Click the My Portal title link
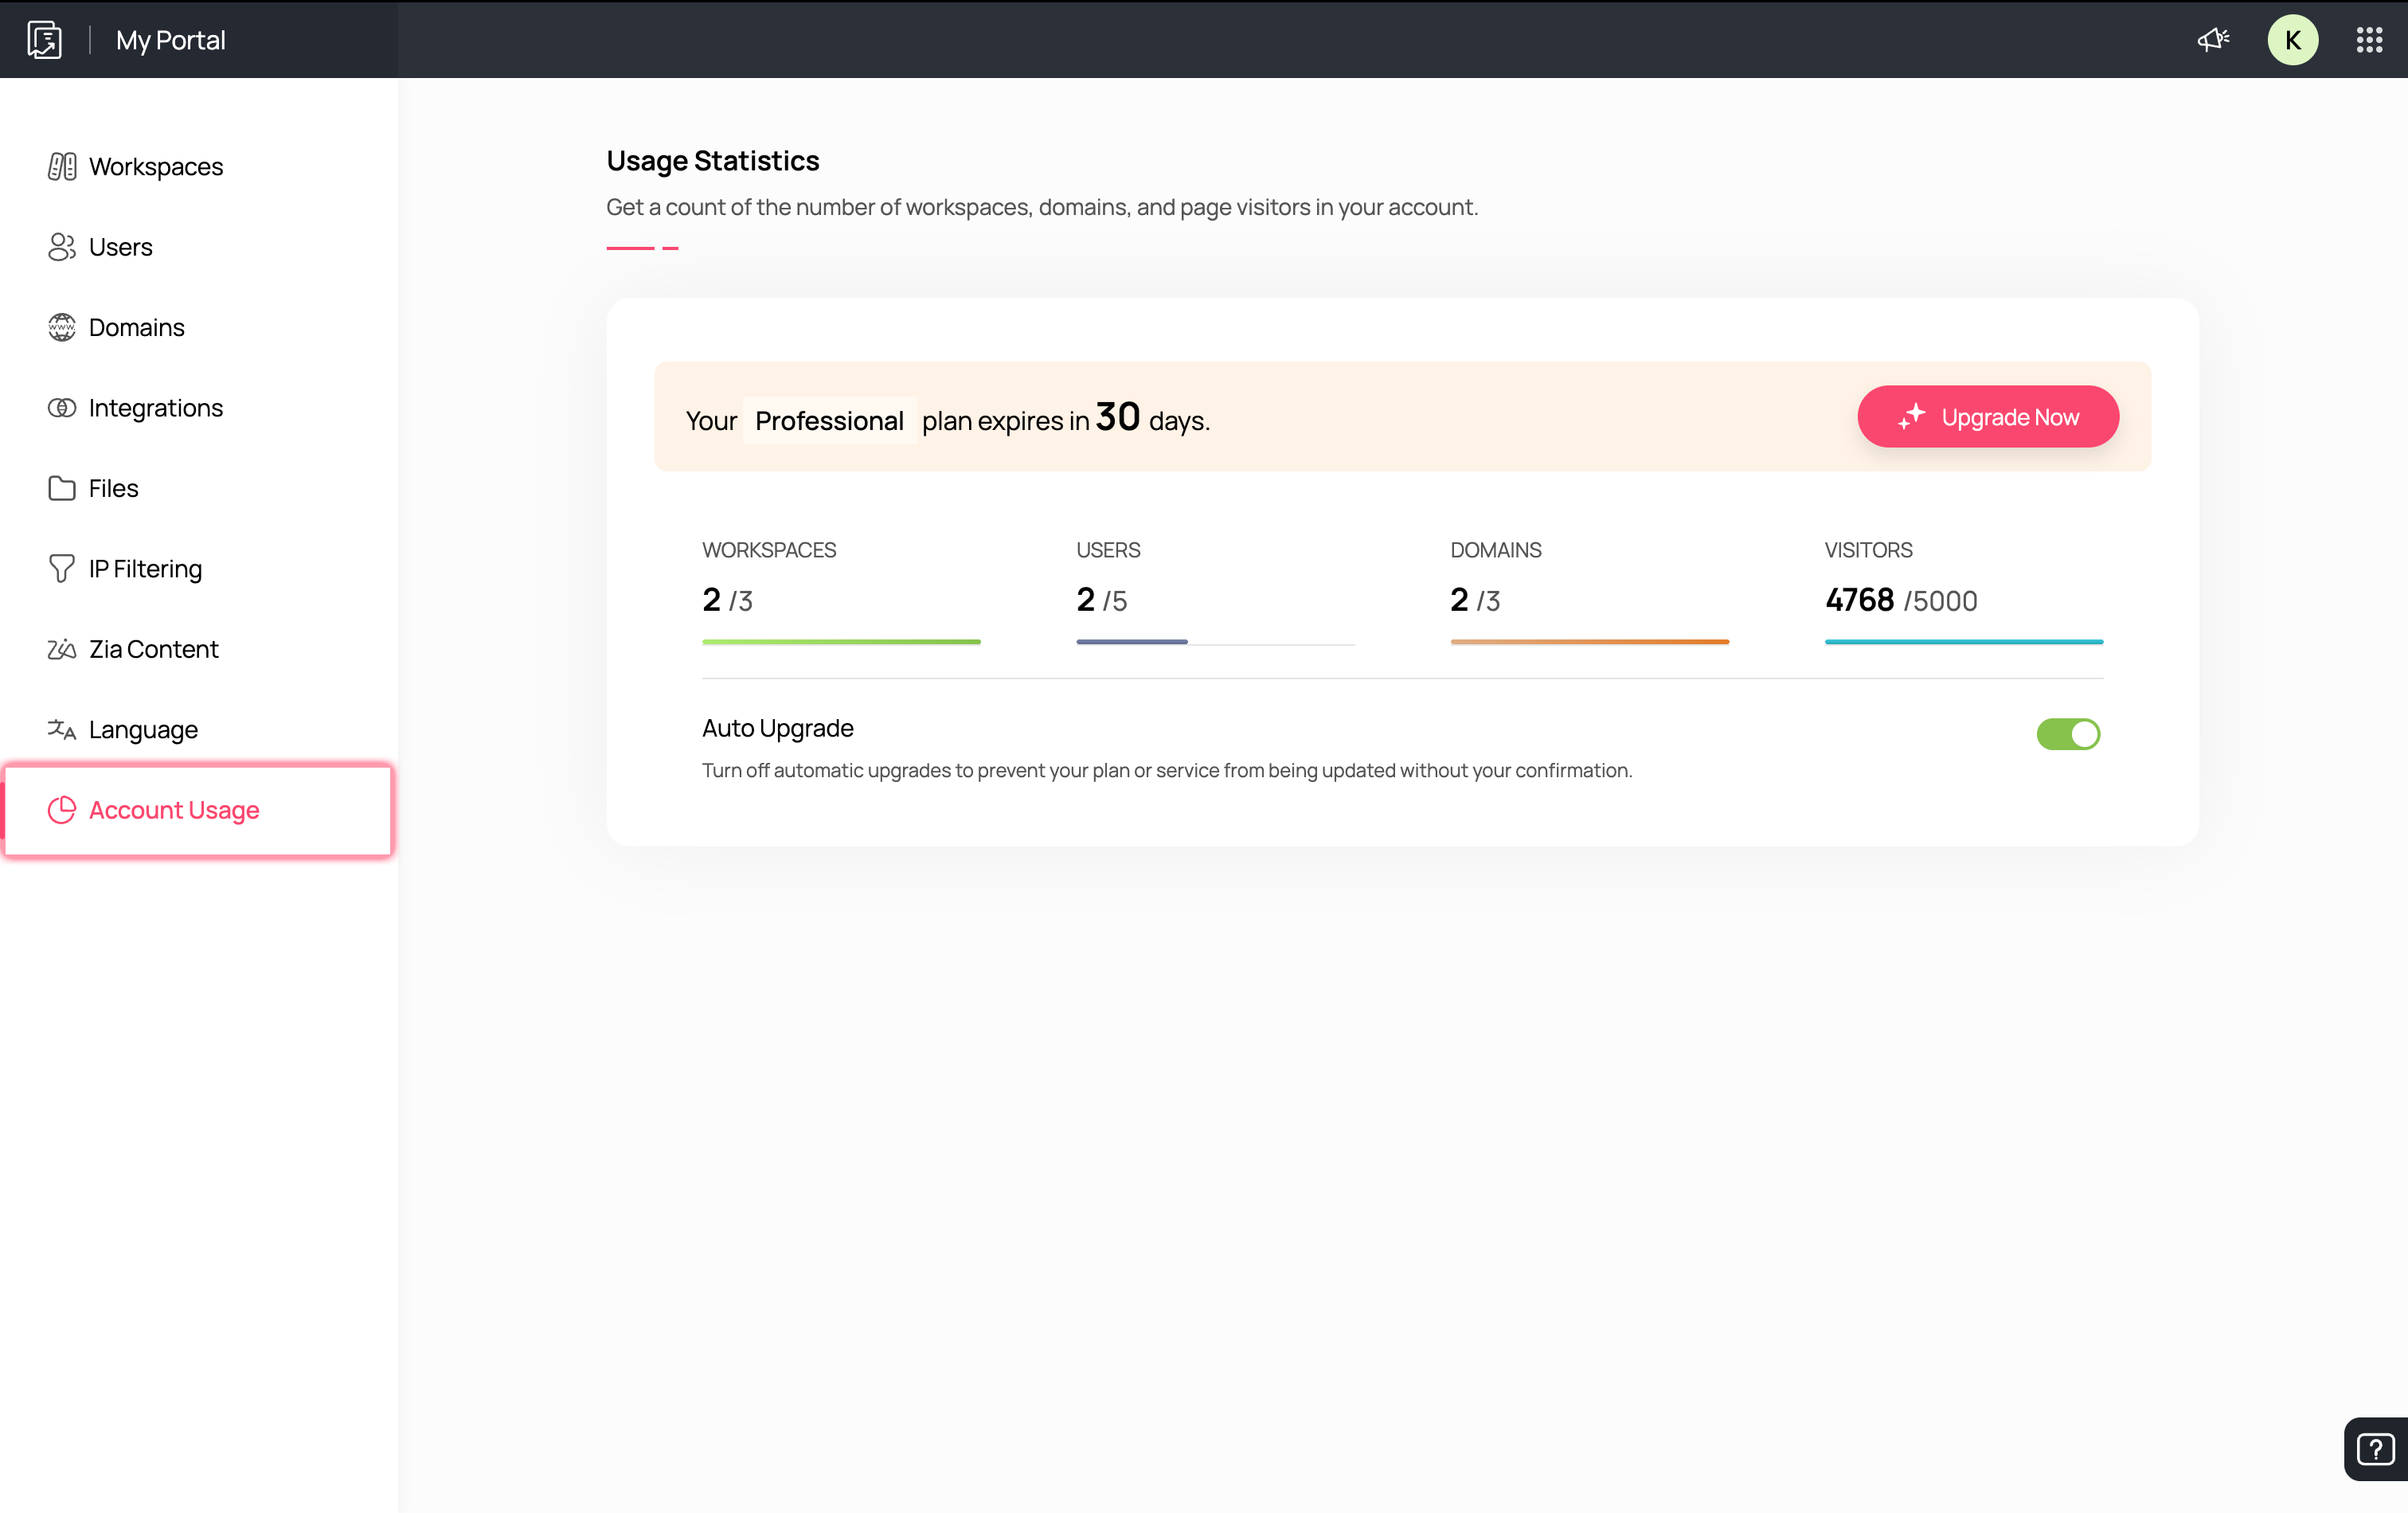The height and width of the screenshot is (1513, 2408). point(170,40)
